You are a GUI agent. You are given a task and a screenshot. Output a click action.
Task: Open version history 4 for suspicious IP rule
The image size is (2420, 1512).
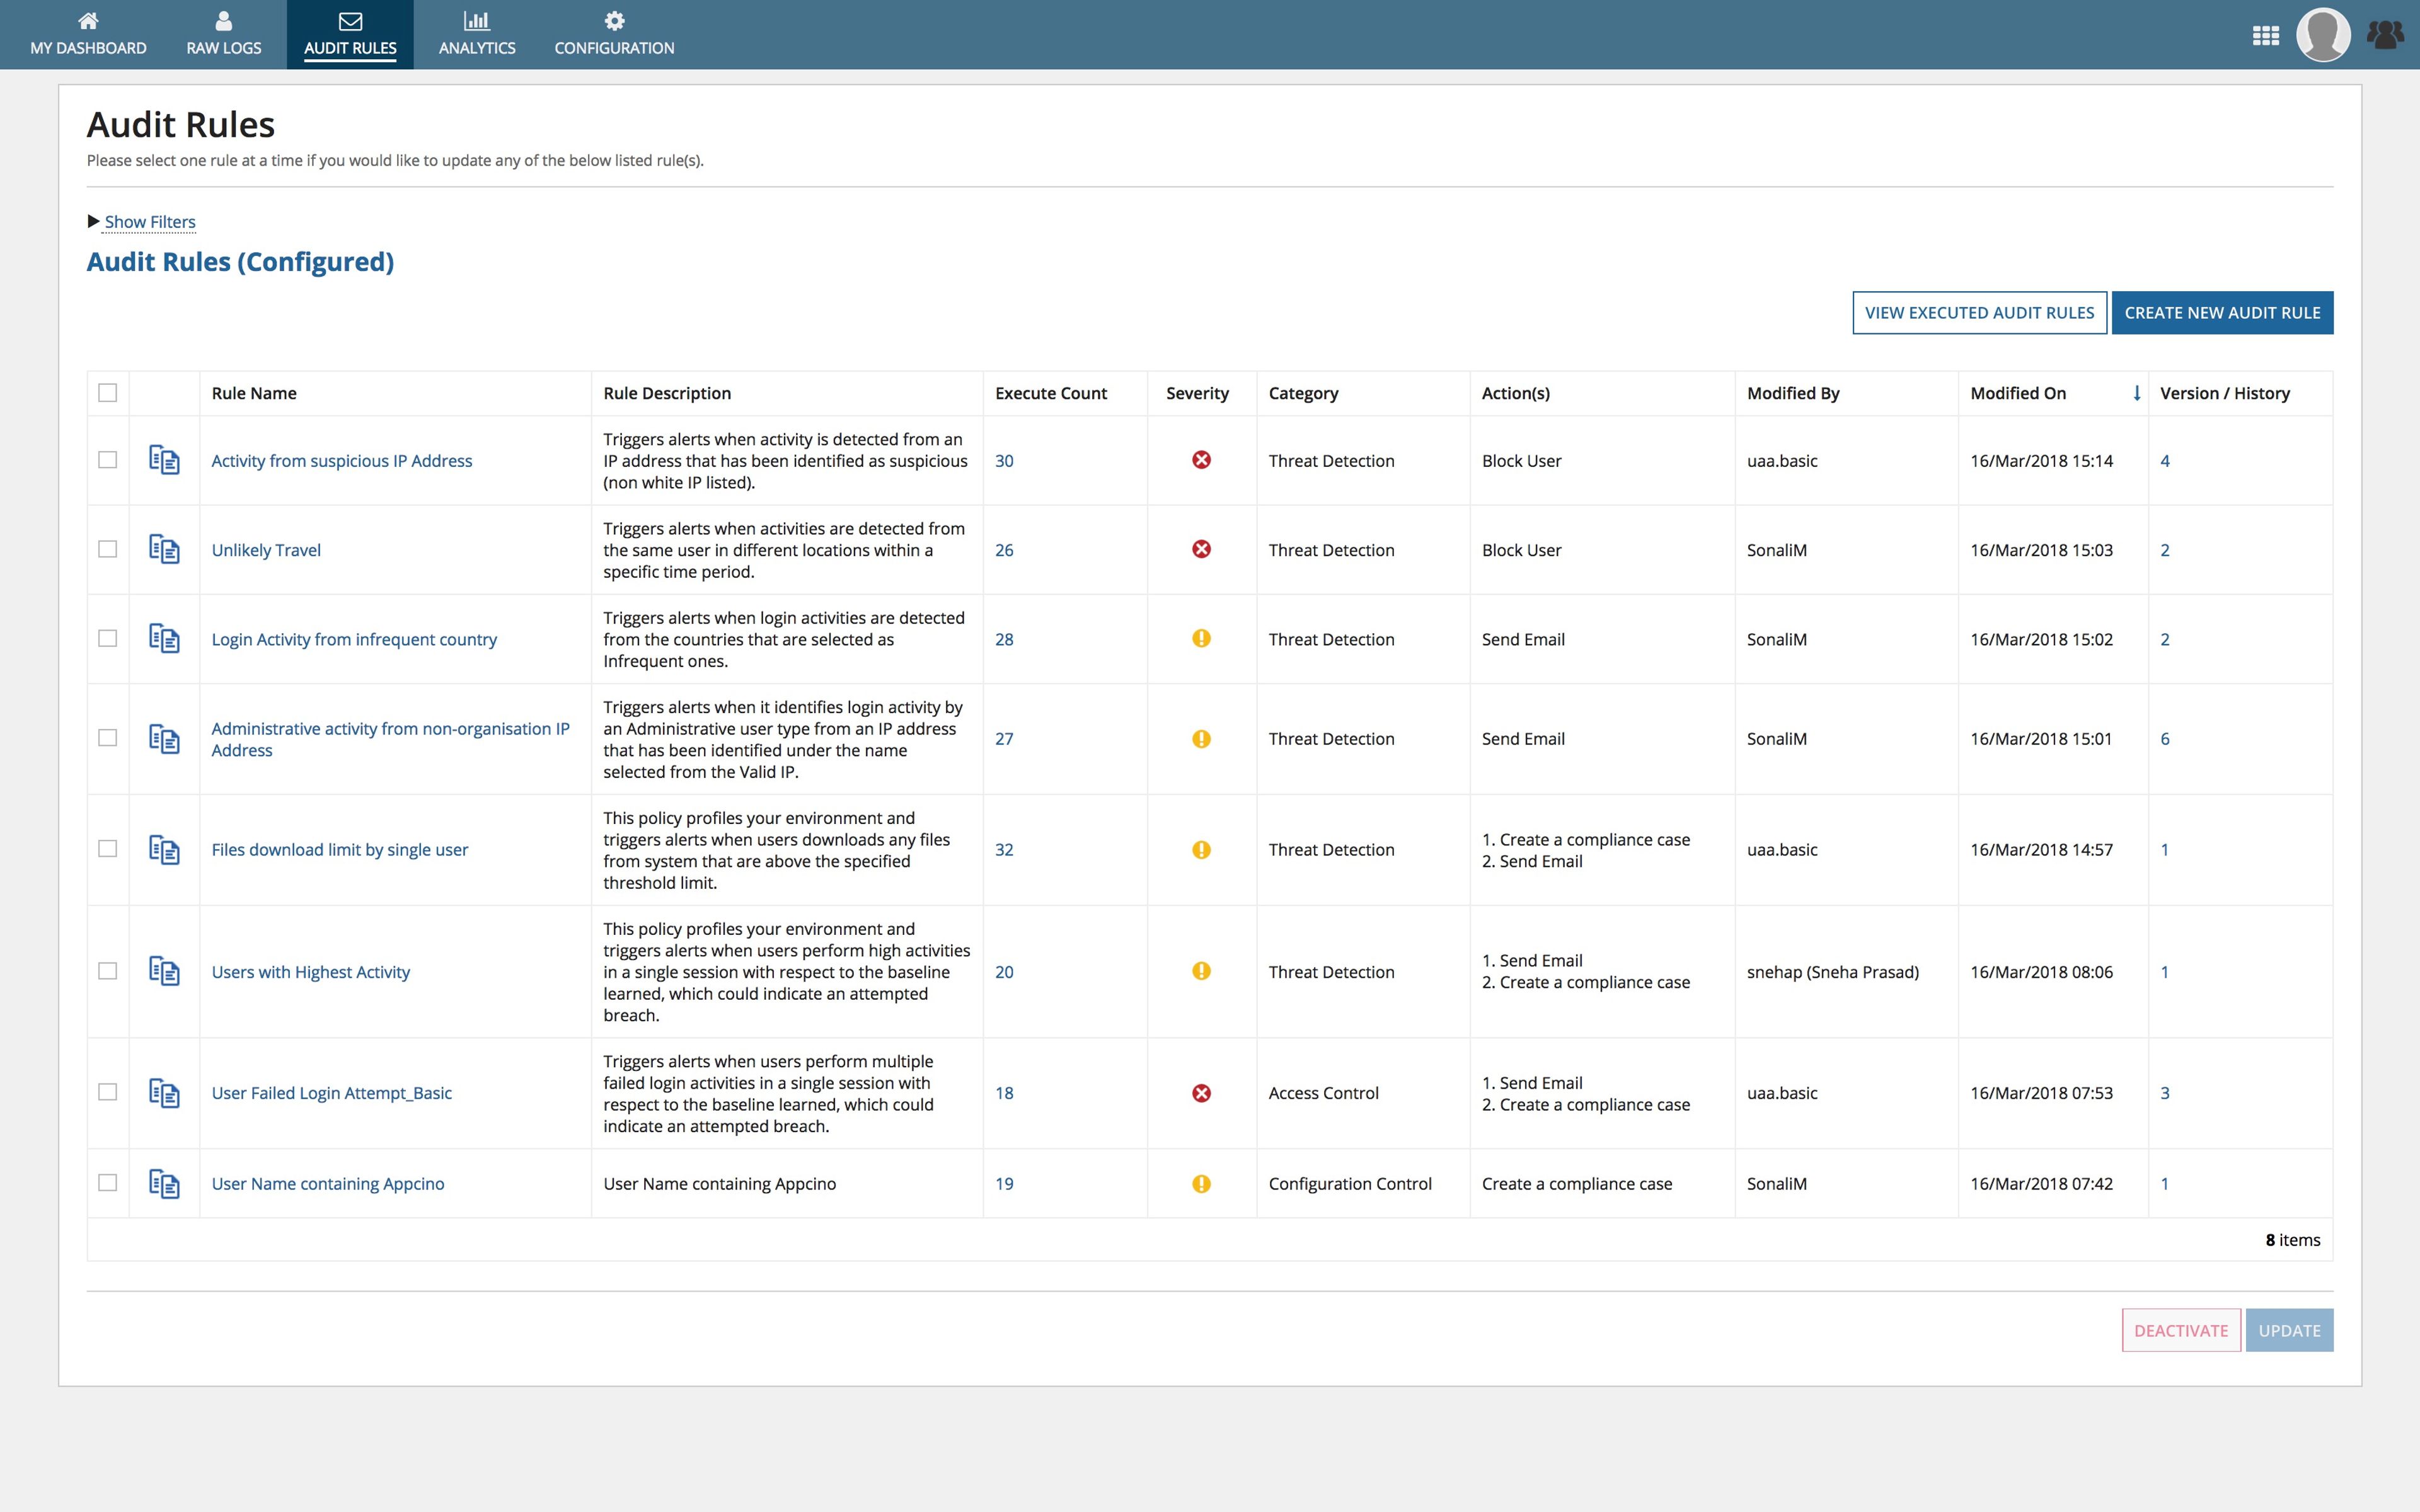point(2165,461)
